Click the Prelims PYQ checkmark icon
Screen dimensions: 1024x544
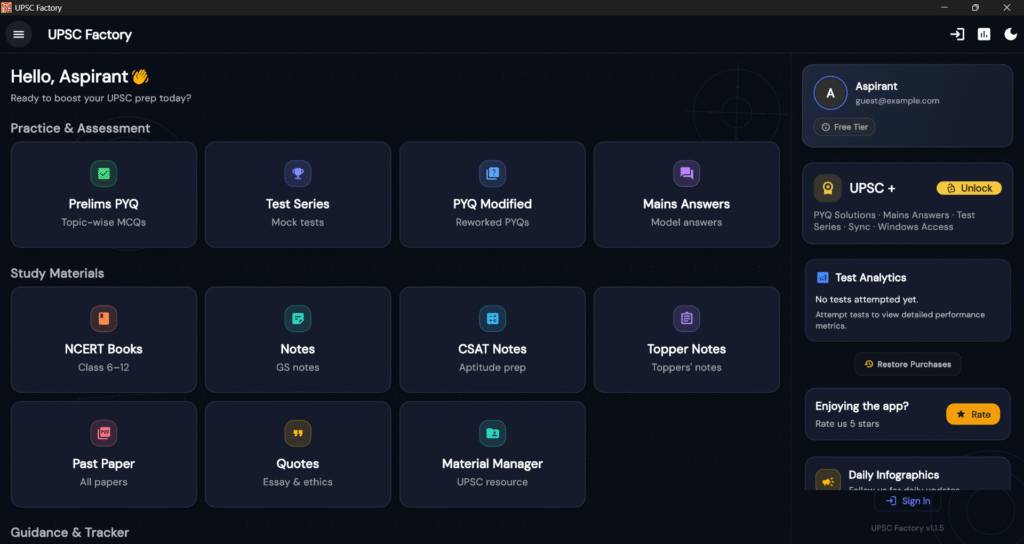(103, 174)
